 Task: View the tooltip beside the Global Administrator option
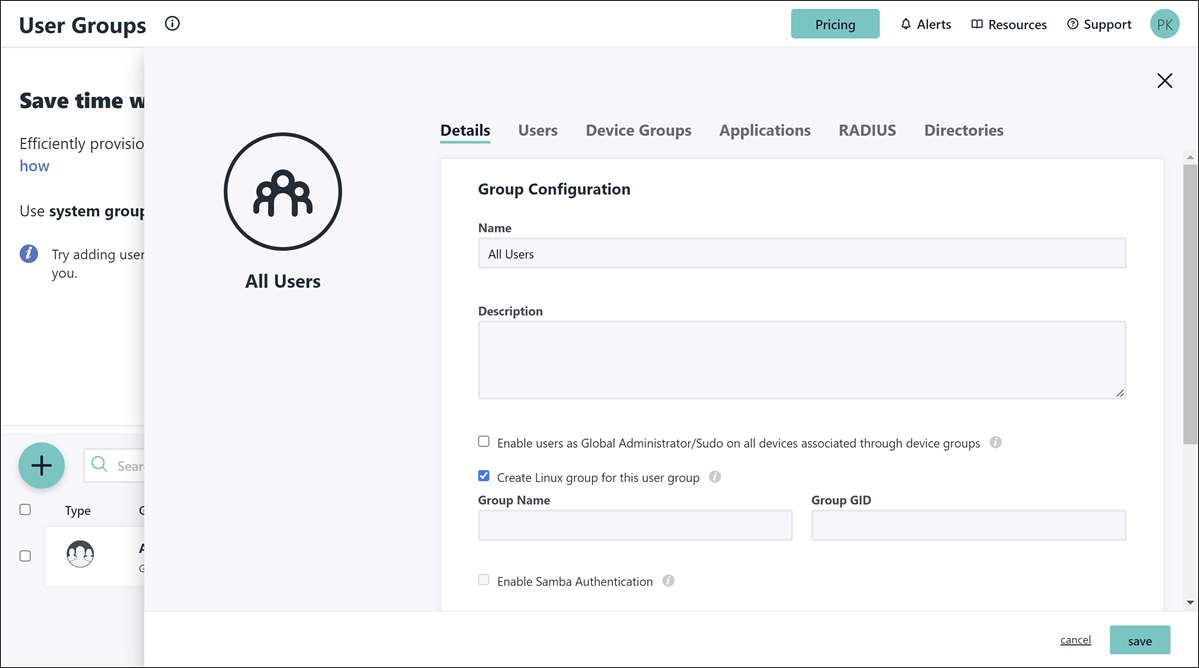(995, 441)
